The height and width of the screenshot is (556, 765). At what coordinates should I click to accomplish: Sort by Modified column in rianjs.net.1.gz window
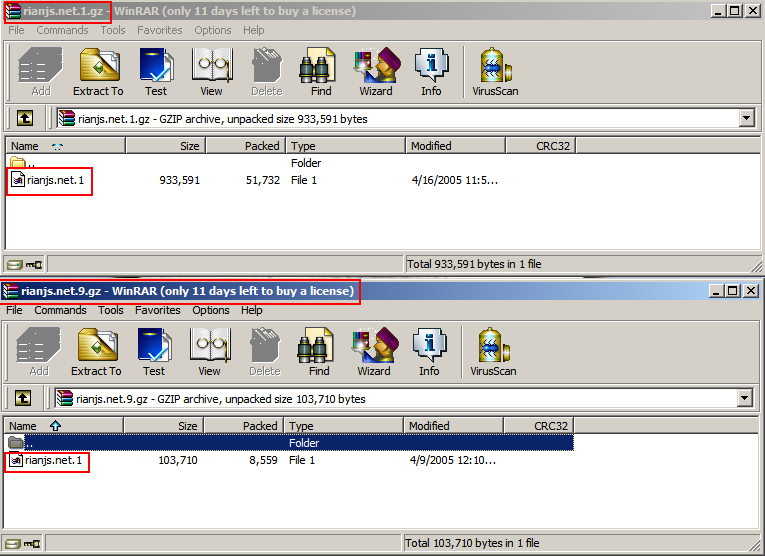pyautogui.click(x=456, y=146)
